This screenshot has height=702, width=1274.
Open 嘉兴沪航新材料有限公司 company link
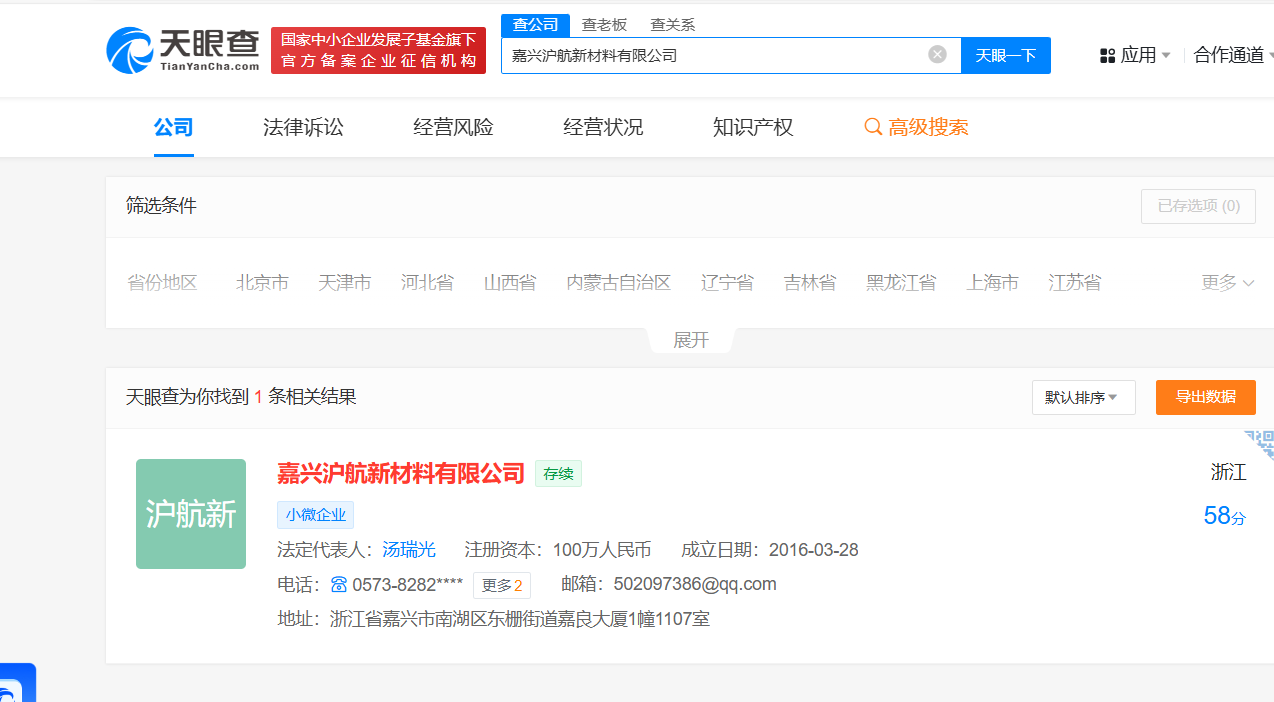[401, 473]
